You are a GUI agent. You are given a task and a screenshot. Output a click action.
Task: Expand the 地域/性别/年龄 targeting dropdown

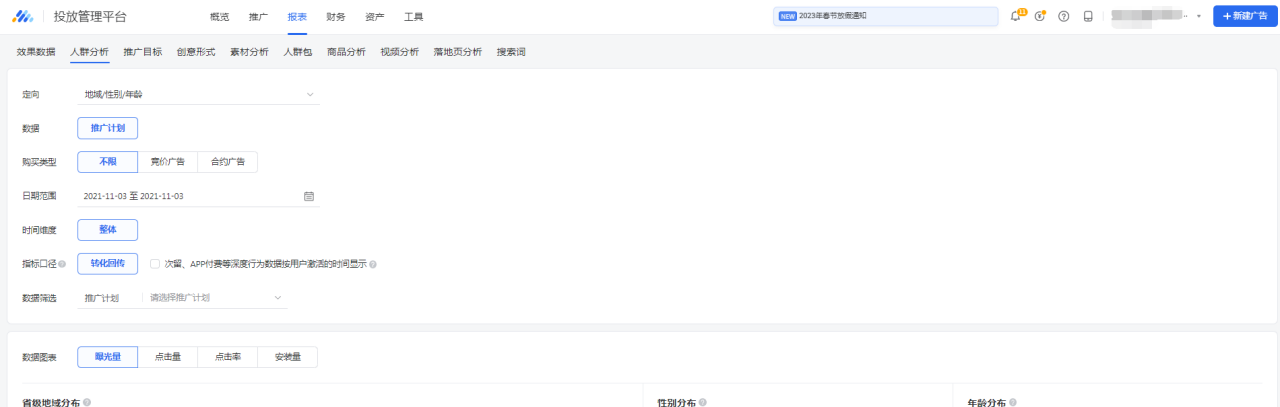[x=198, y=95]
